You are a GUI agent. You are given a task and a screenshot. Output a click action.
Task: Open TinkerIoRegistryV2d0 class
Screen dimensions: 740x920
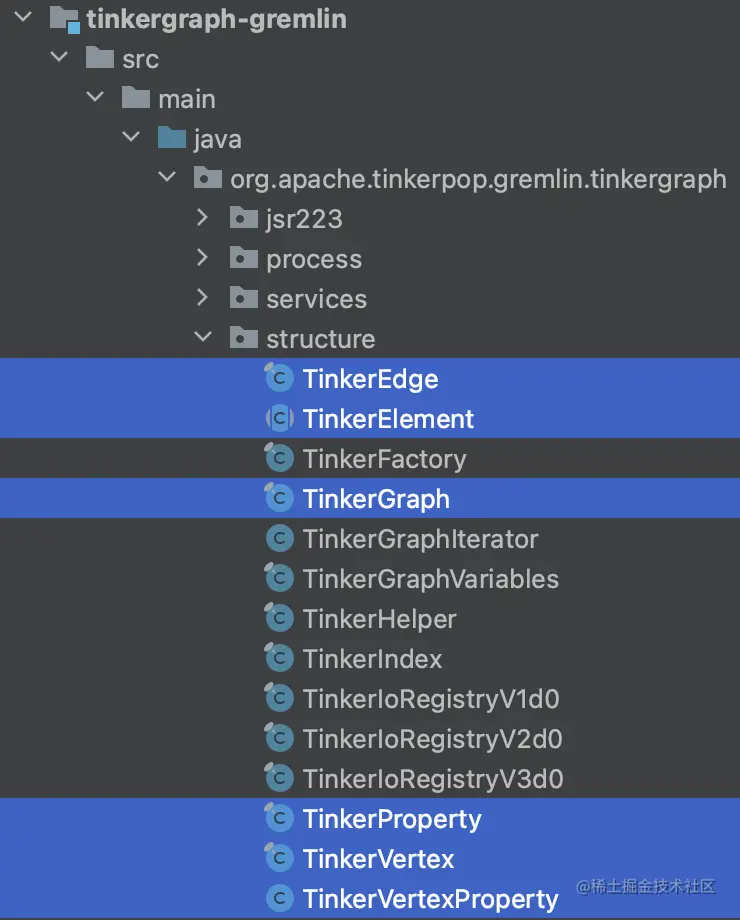click(x=432, y=739)
